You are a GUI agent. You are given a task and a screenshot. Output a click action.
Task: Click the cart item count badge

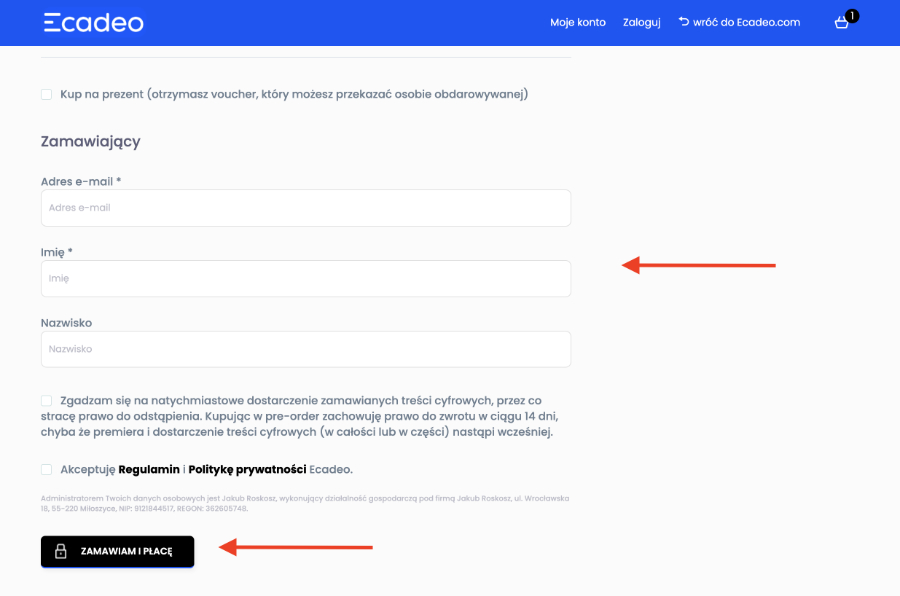[x=851, y=15]
